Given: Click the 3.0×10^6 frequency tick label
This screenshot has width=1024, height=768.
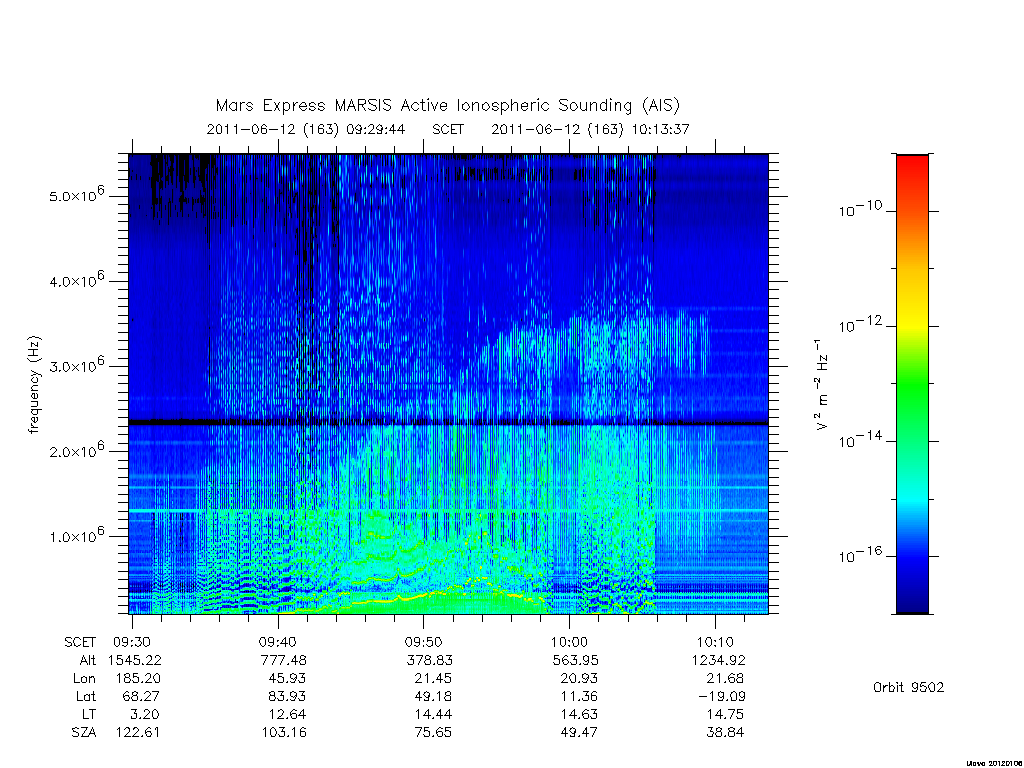Looking at the screenshot, I should coord(76,365).
